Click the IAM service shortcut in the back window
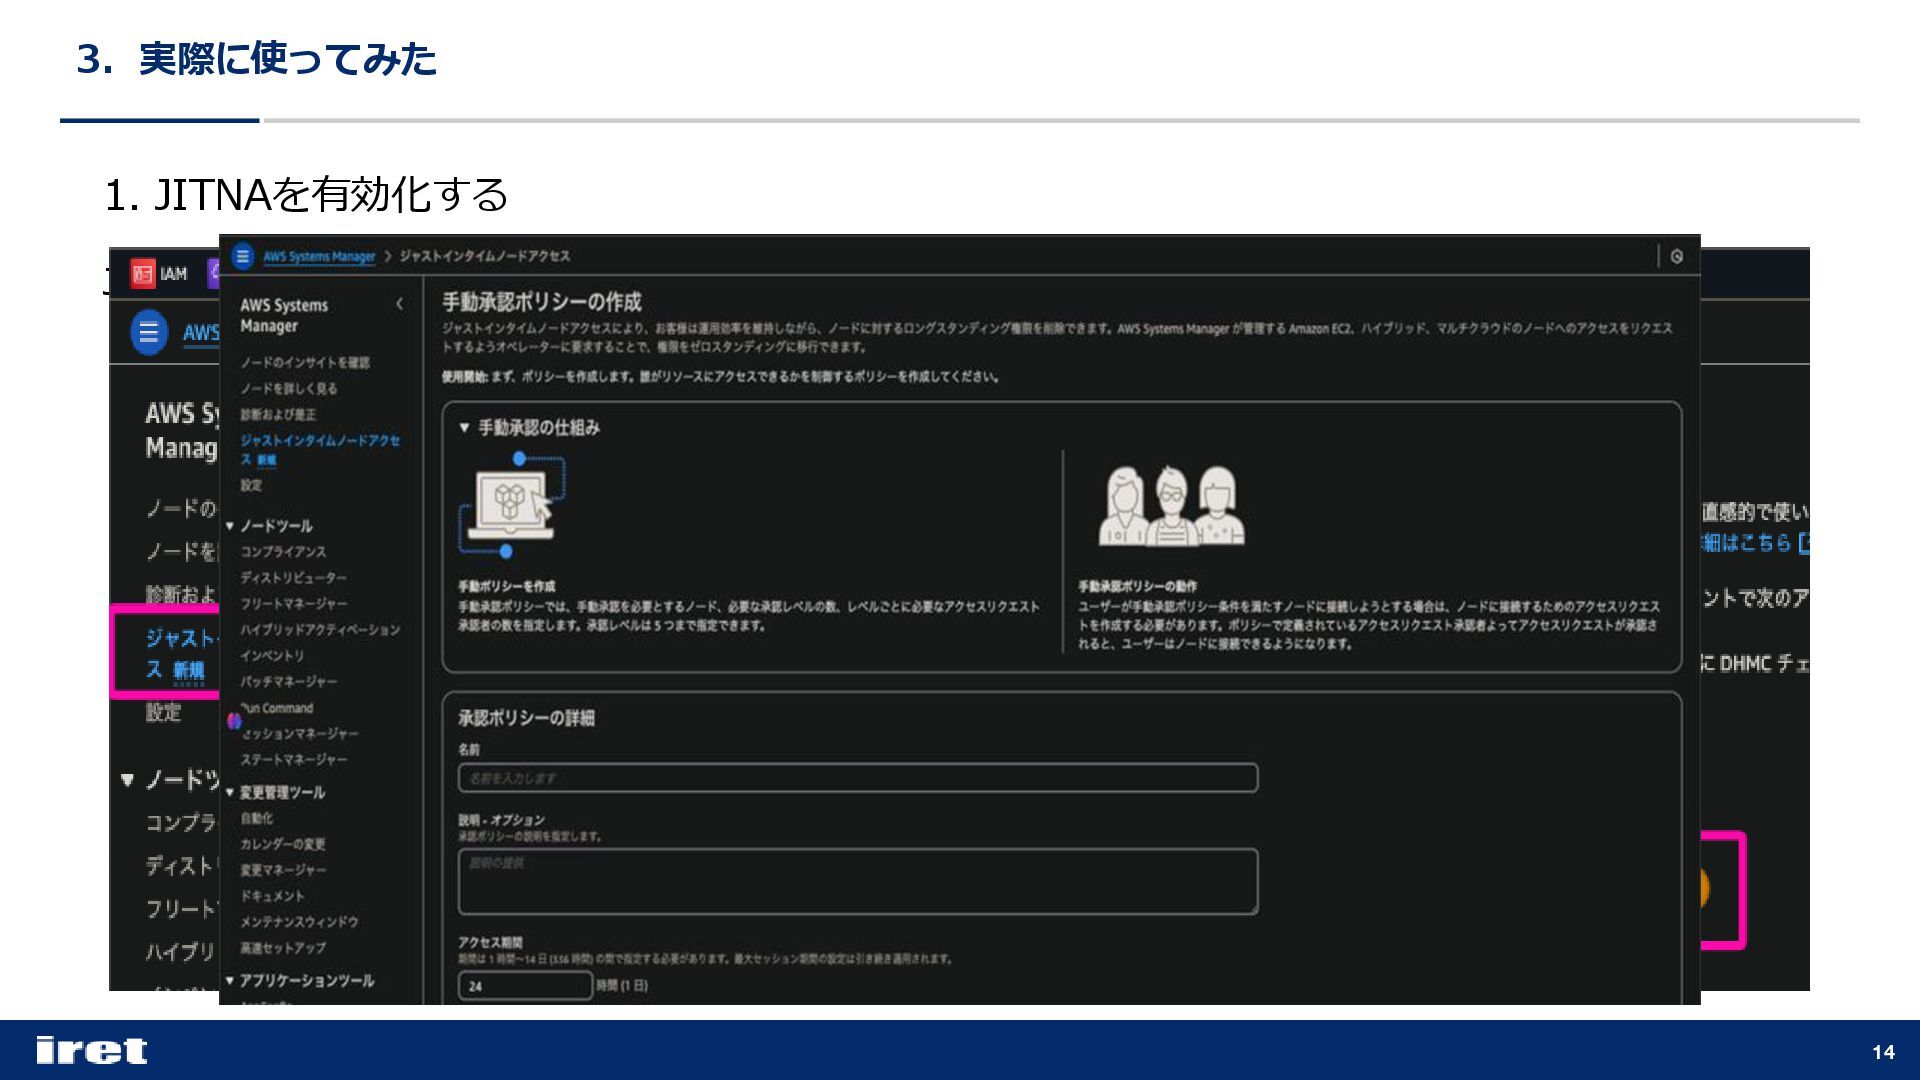Viewport: 1920px width, 1080px height. tap(159, 273)
